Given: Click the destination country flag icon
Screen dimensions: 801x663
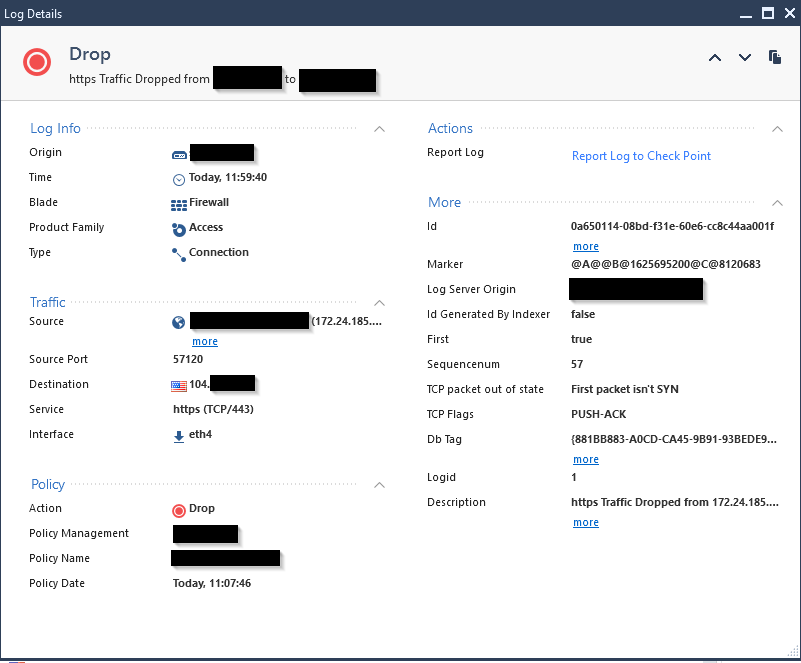Looking at the screenshot, I should pos(179,385).
